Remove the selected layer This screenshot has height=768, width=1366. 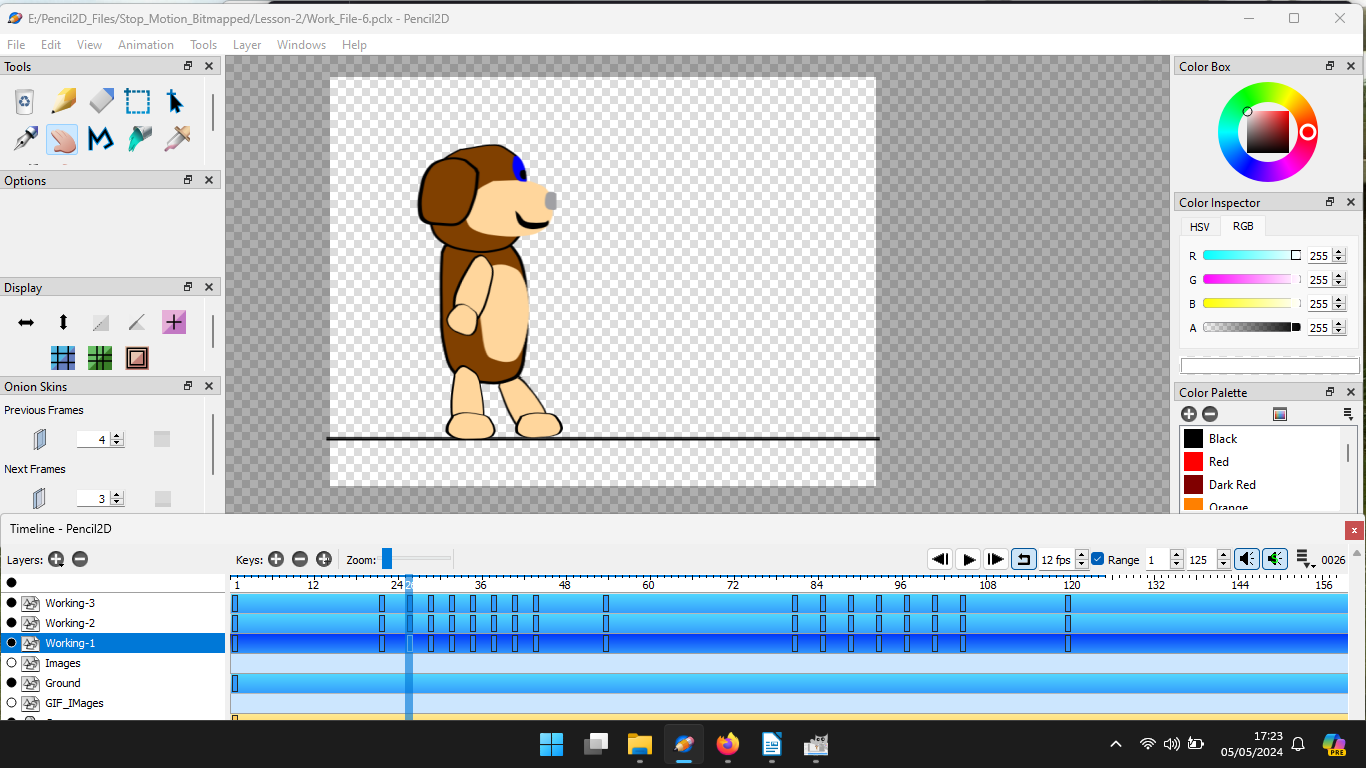click(80, 559)
